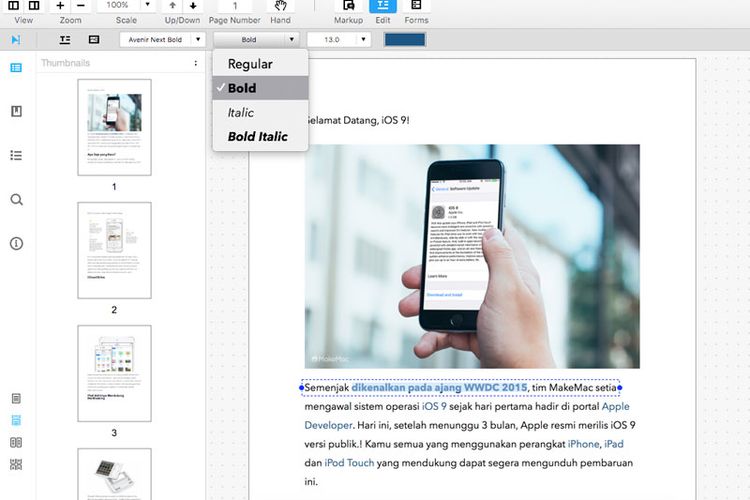
Task: Click the Page Number field
Action: (235, 5)
